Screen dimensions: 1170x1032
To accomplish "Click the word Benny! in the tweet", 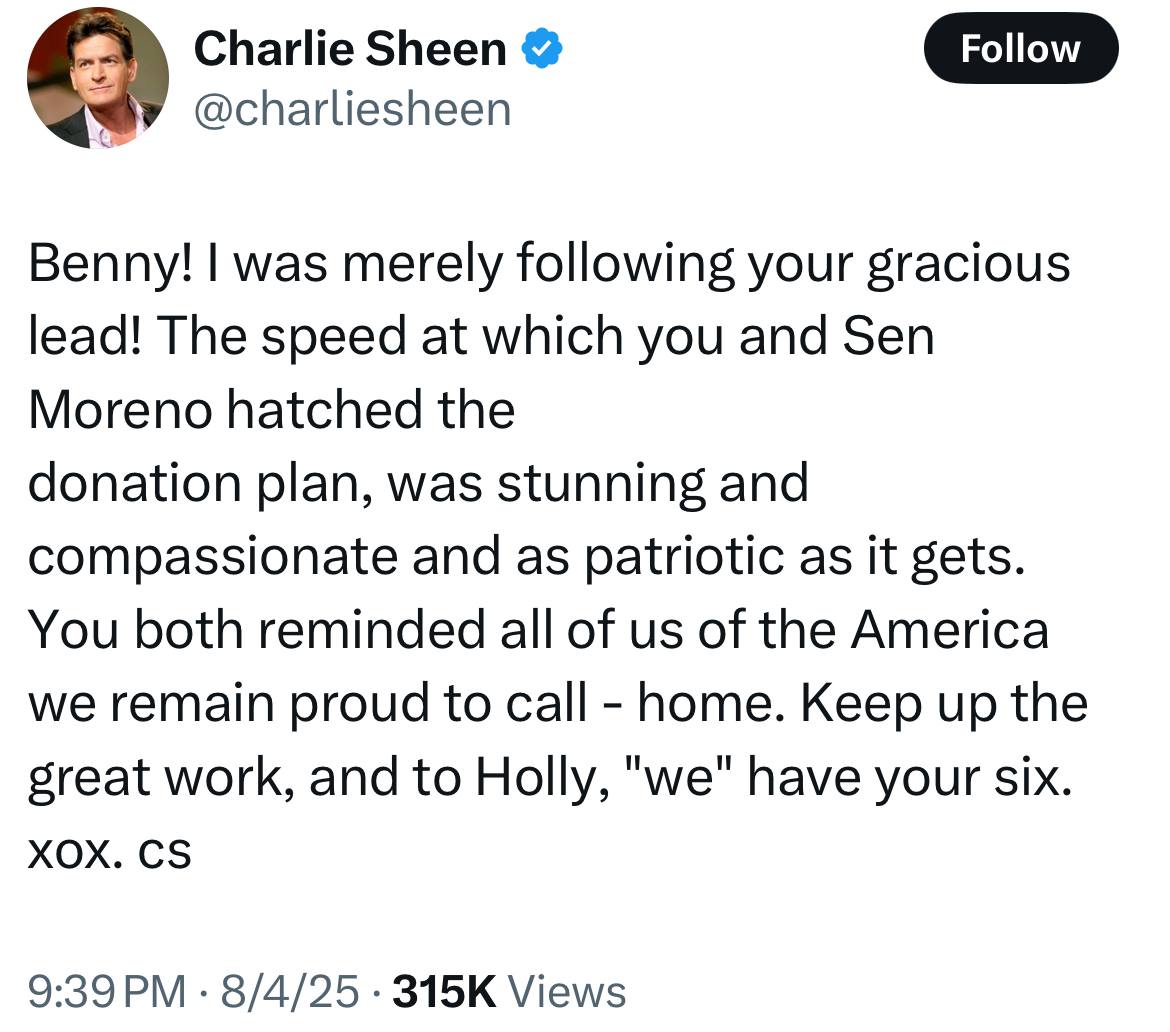I will coord(110,264).
